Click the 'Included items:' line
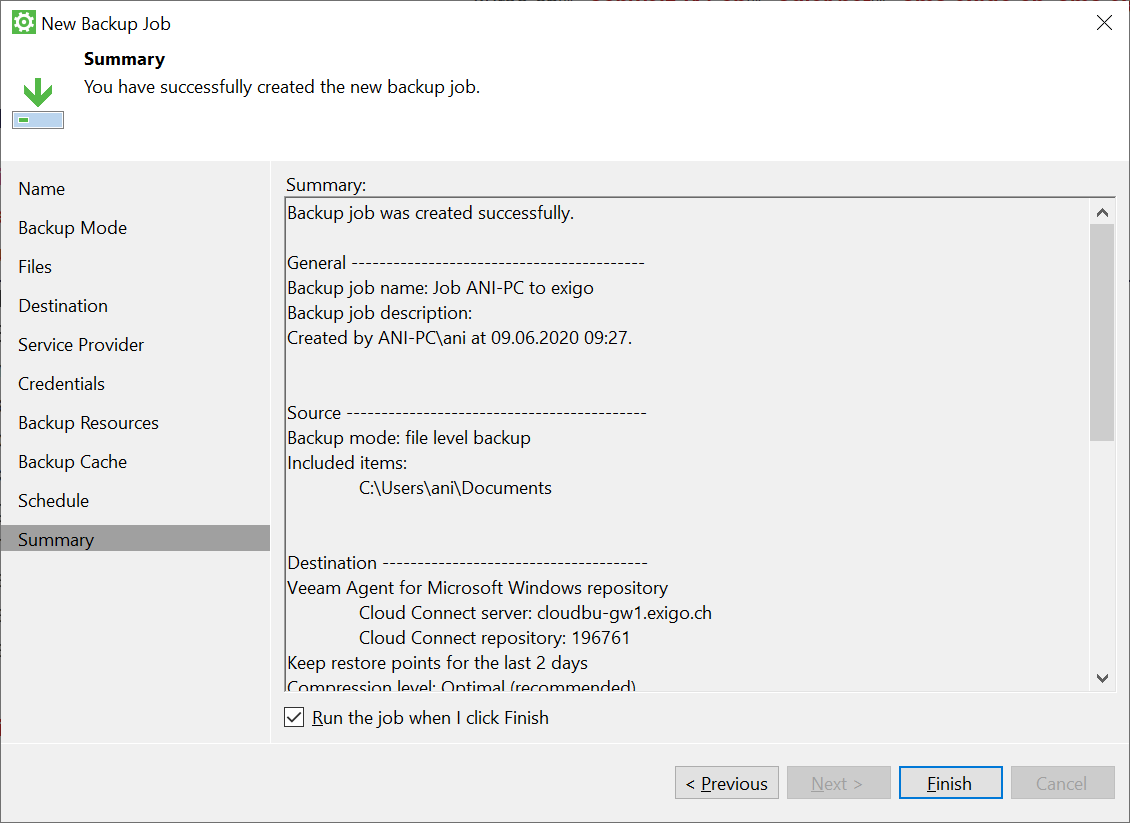1130x823 pixels. pyautogui.click(x=347, y=463)
